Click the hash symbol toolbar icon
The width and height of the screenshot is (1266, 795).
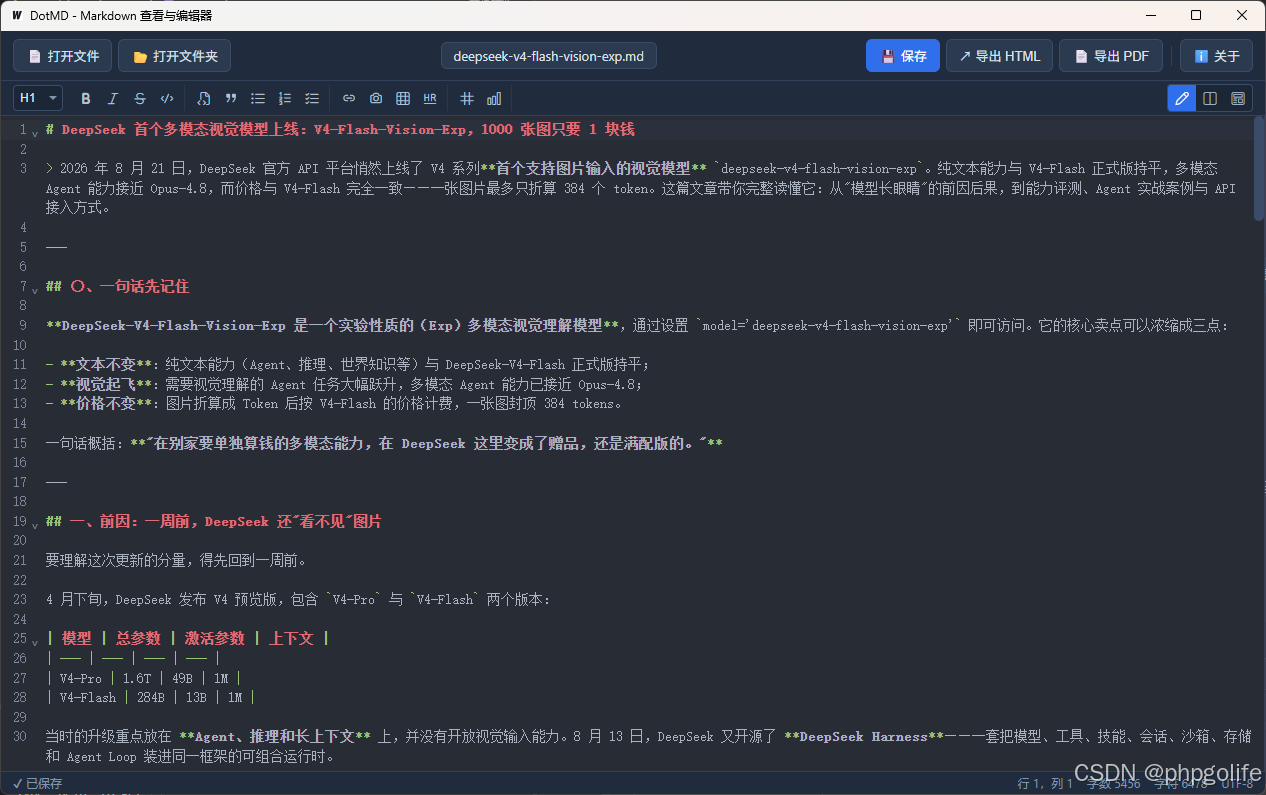pos(467,98)
